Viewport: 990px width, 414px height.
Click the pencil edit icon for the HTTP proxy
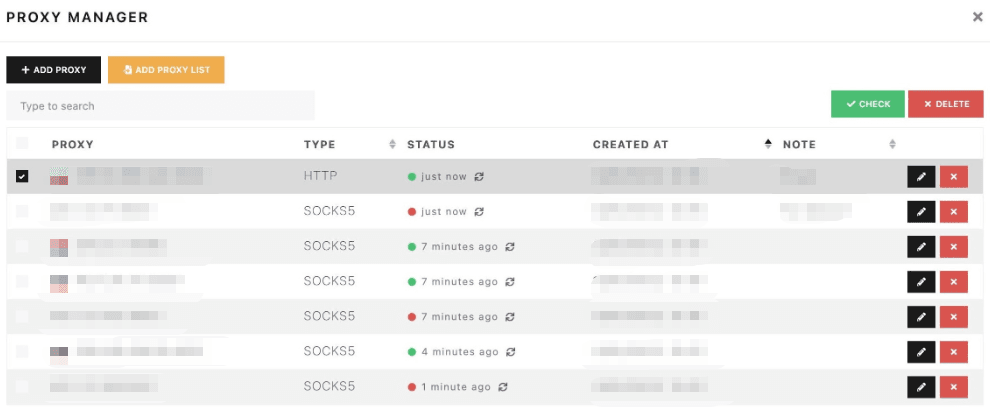click(x=921, y=177)
